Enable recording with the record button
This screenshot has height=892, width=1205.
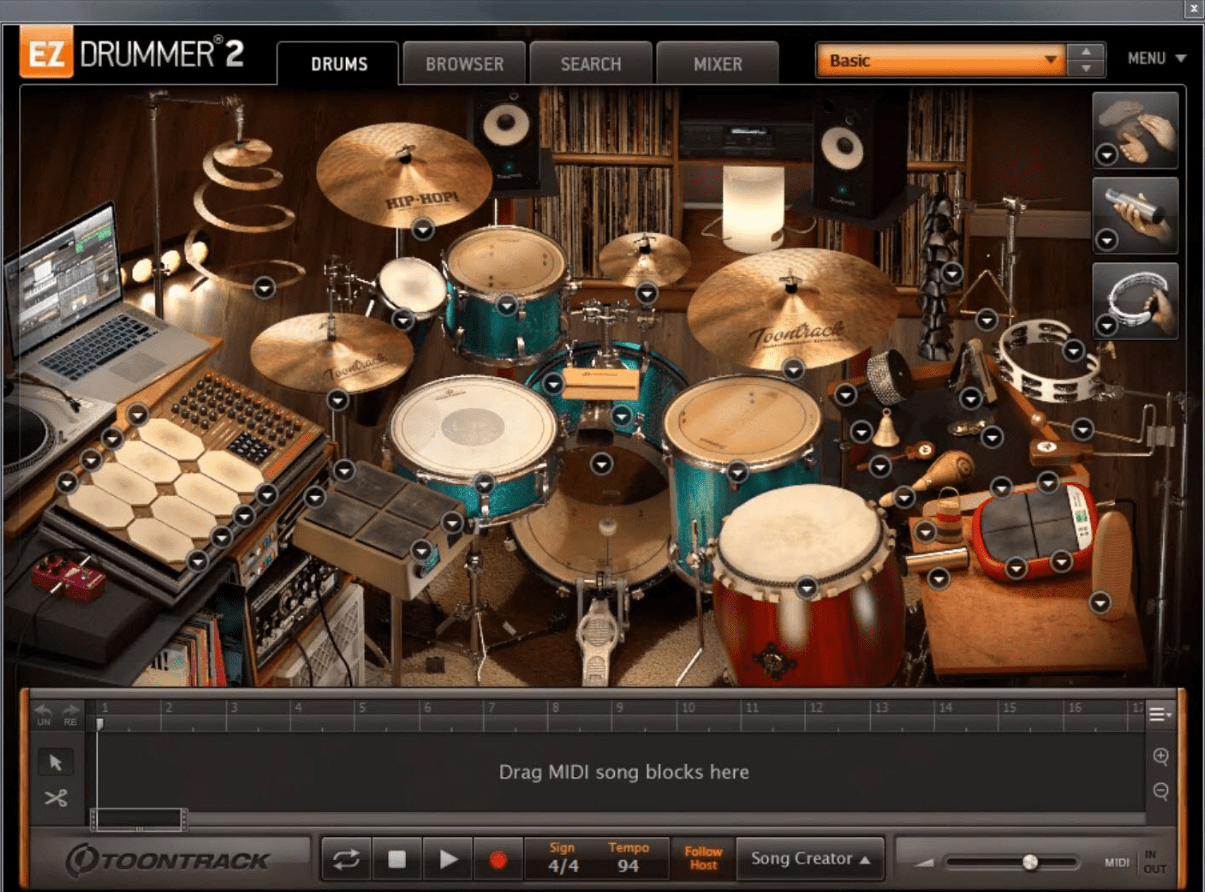click(x=498, y=860)
